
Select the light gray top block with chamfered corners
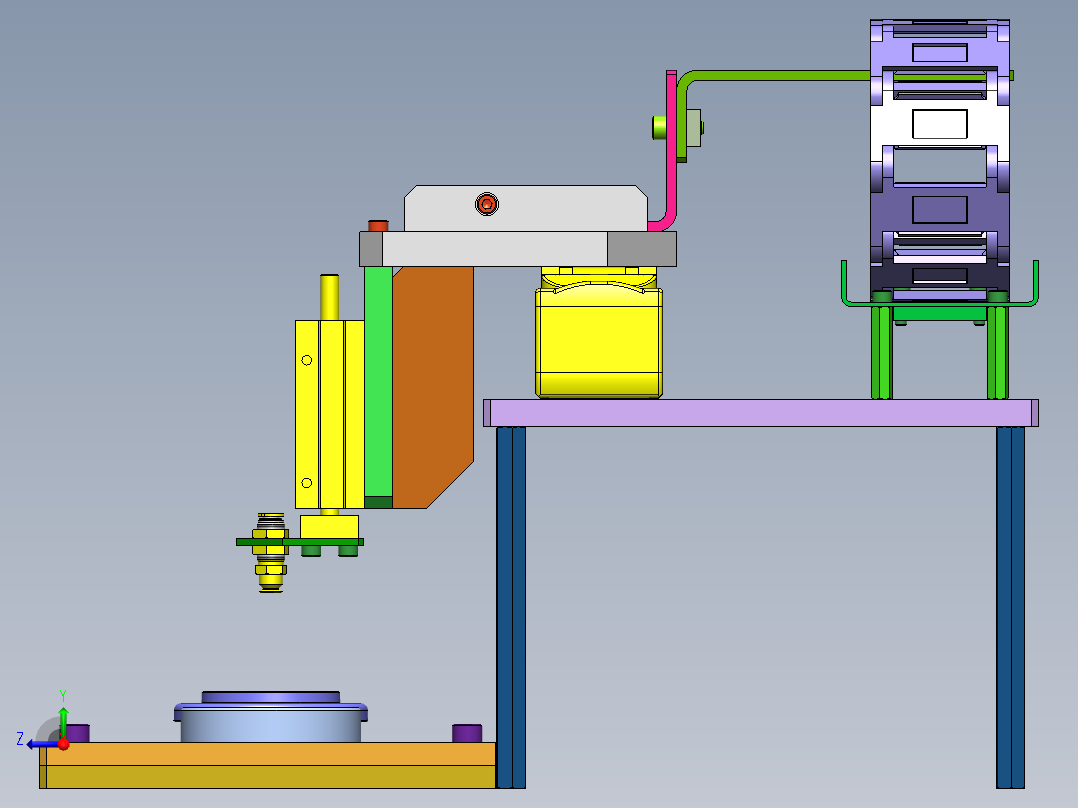pyautogui.click(x=525, y=208)
